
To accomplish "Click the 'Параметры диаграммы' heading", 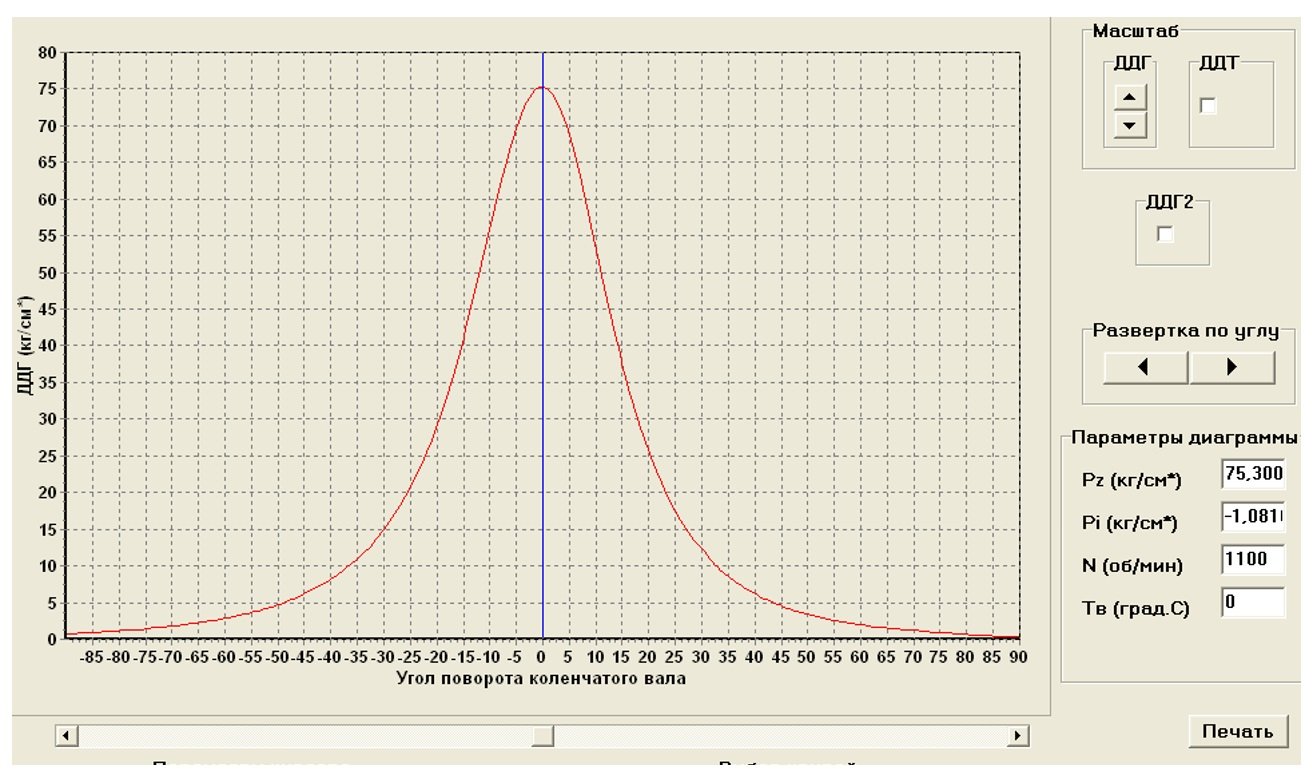I will (x=1184, y=438).
